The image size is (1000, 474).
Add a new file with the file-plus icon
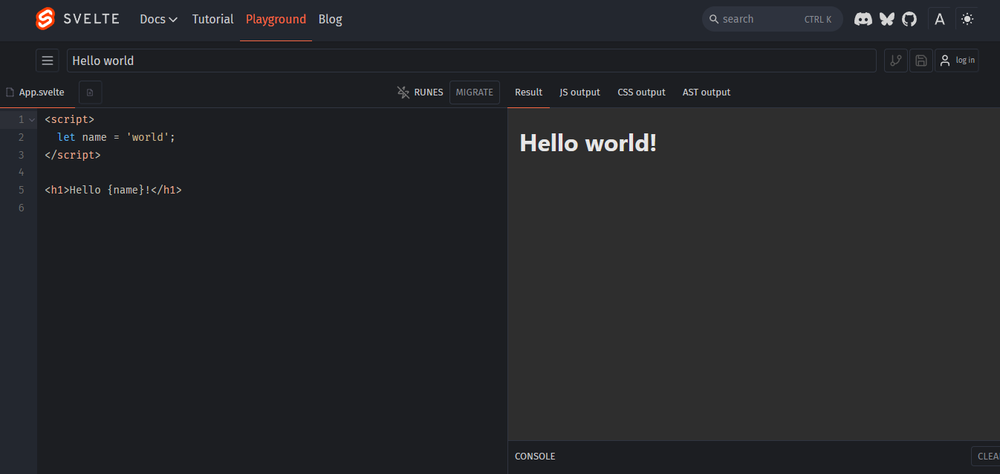90,93
